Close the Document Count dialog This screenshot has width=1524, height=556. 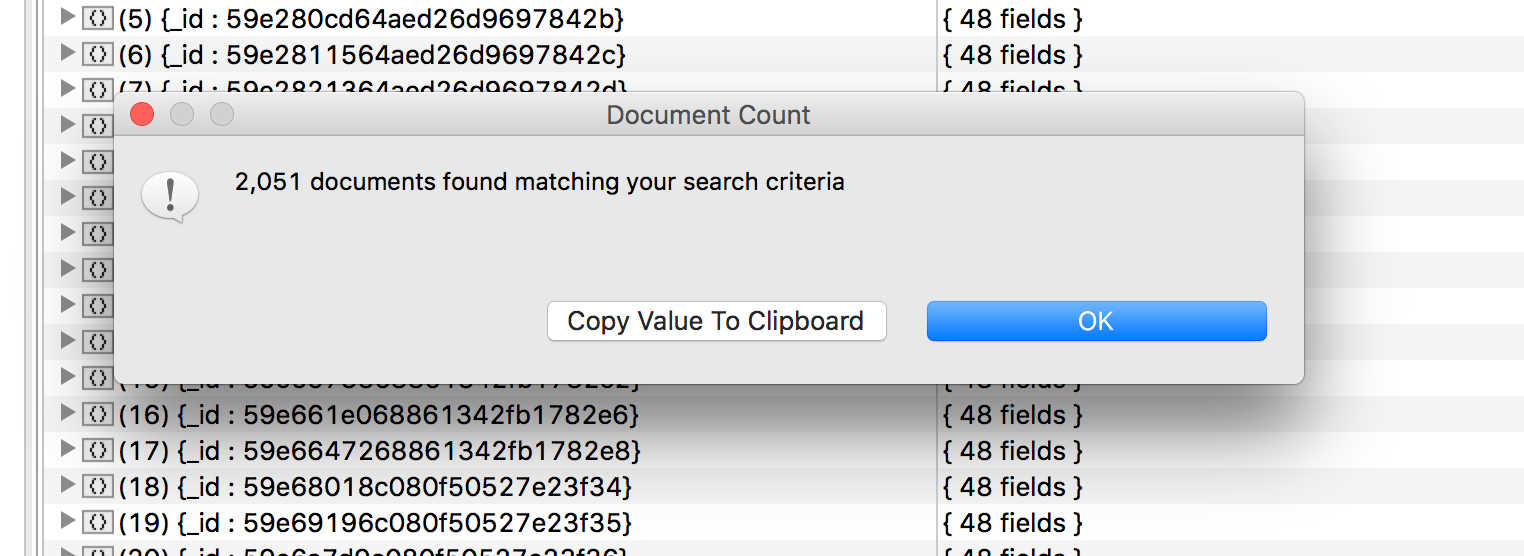[x=142, y=115]
